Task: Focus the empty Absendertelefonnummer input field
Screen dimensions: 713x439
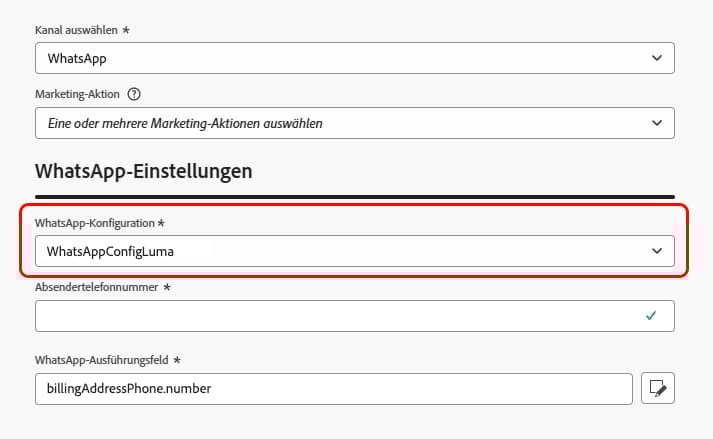Action: point(330,315)
